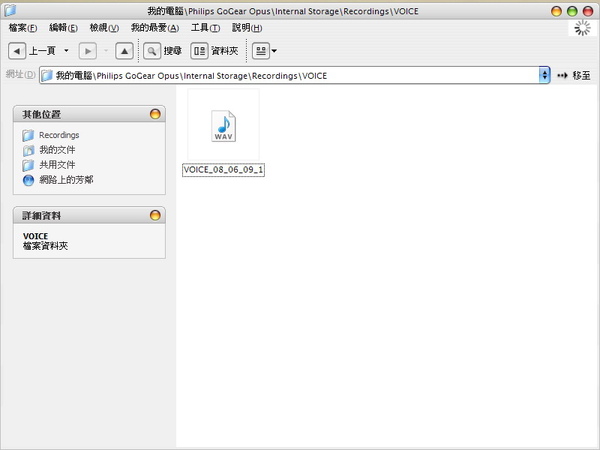Open the Help (說明) menu

click(x=247, y=28)
